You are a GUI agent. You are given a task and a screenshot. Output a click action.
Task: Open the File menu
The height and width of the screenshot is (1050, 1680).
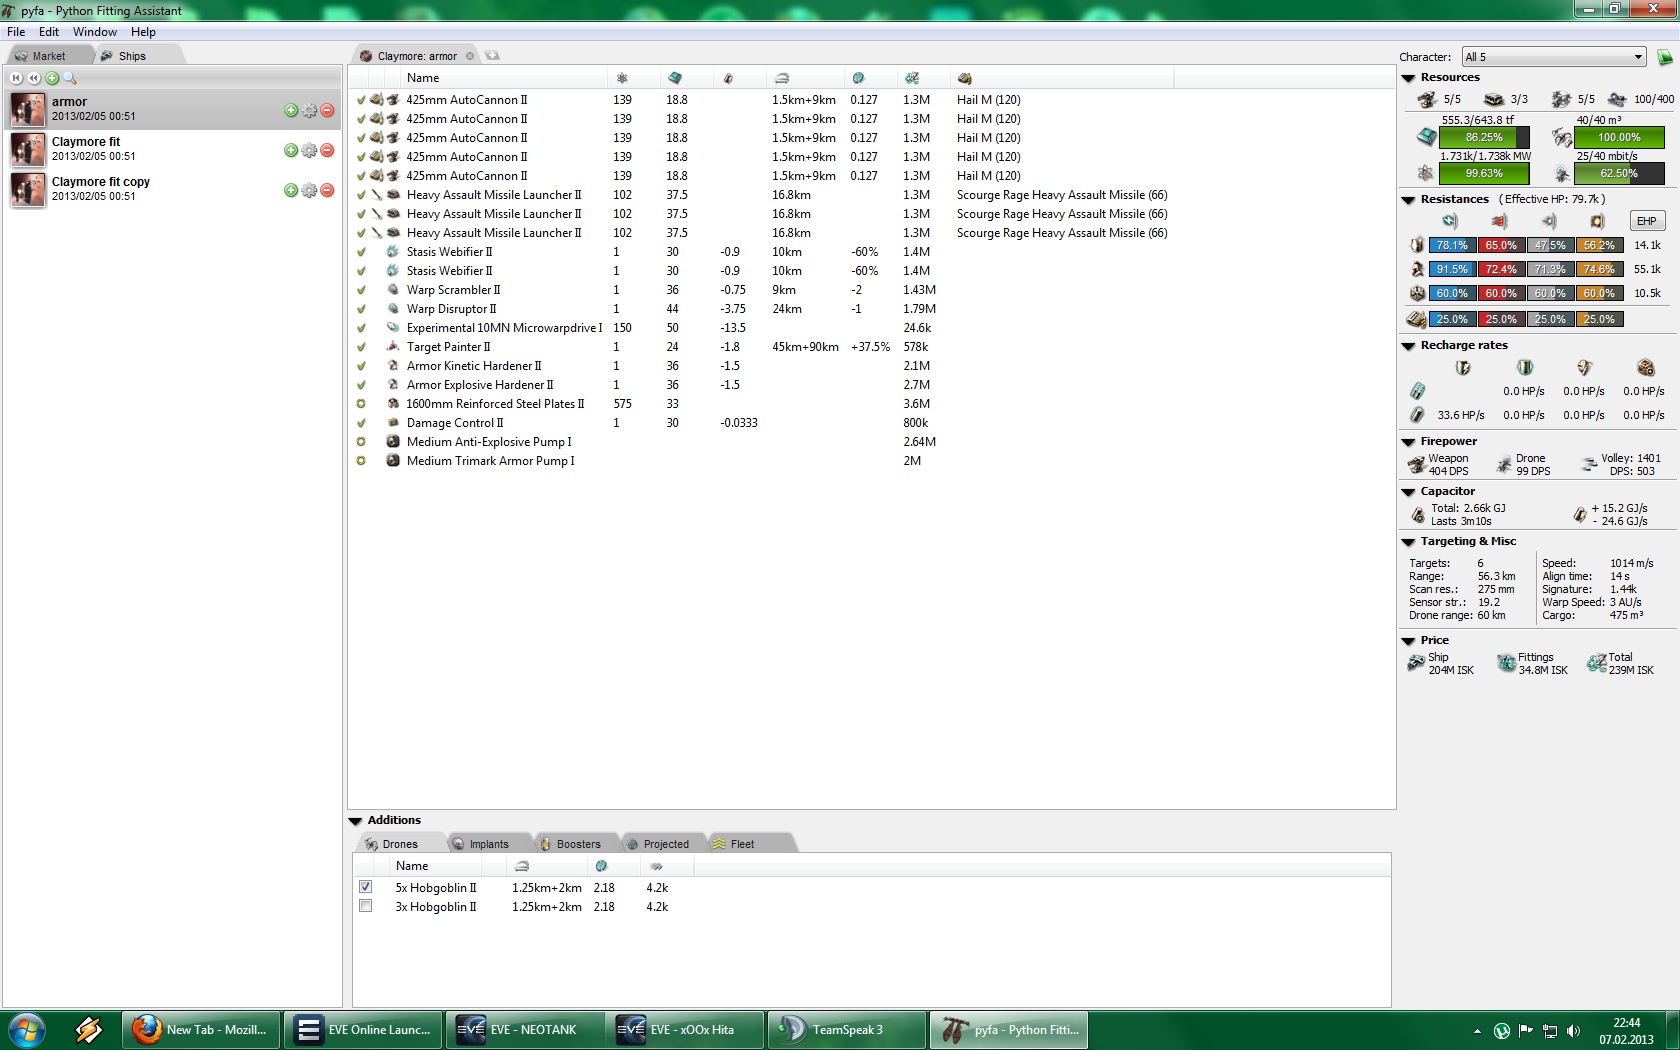(x=16, y=32)
